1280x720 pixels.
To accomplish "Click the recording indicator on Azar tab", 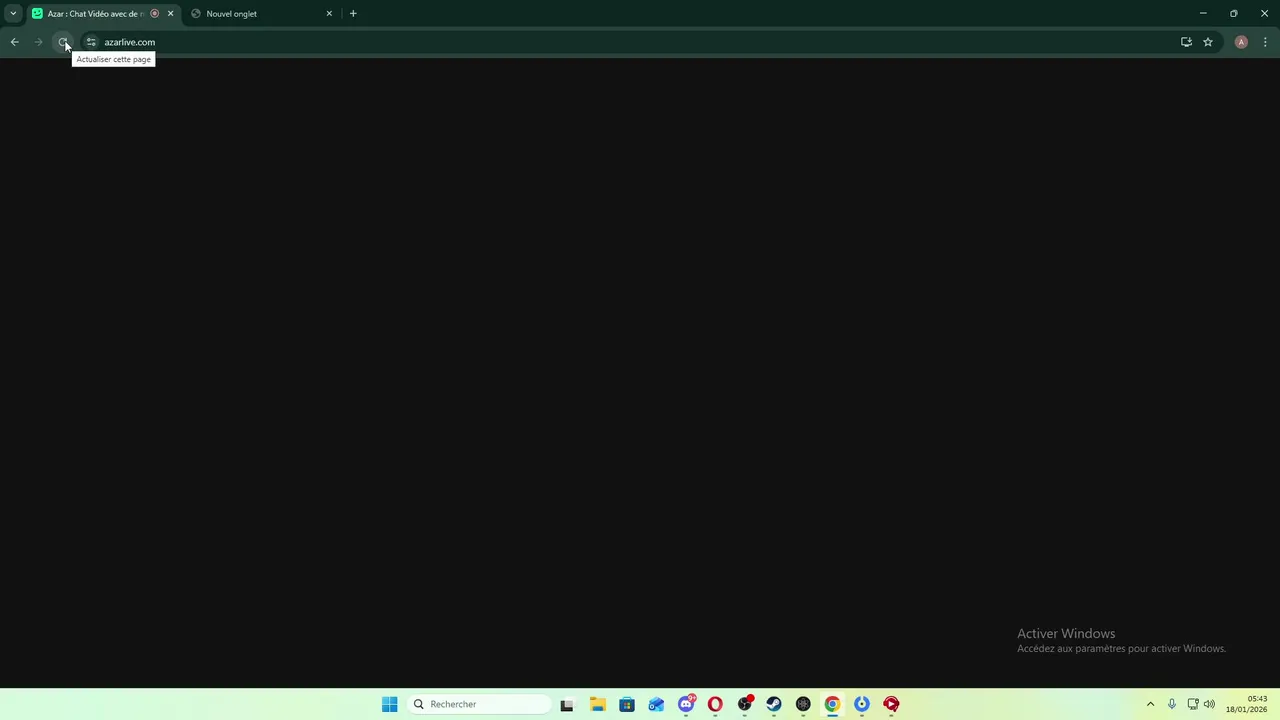I will (154, 14).
